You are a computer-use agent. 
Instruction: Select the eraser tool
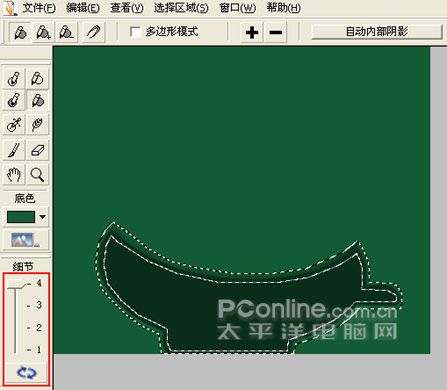tap(37, 150)
